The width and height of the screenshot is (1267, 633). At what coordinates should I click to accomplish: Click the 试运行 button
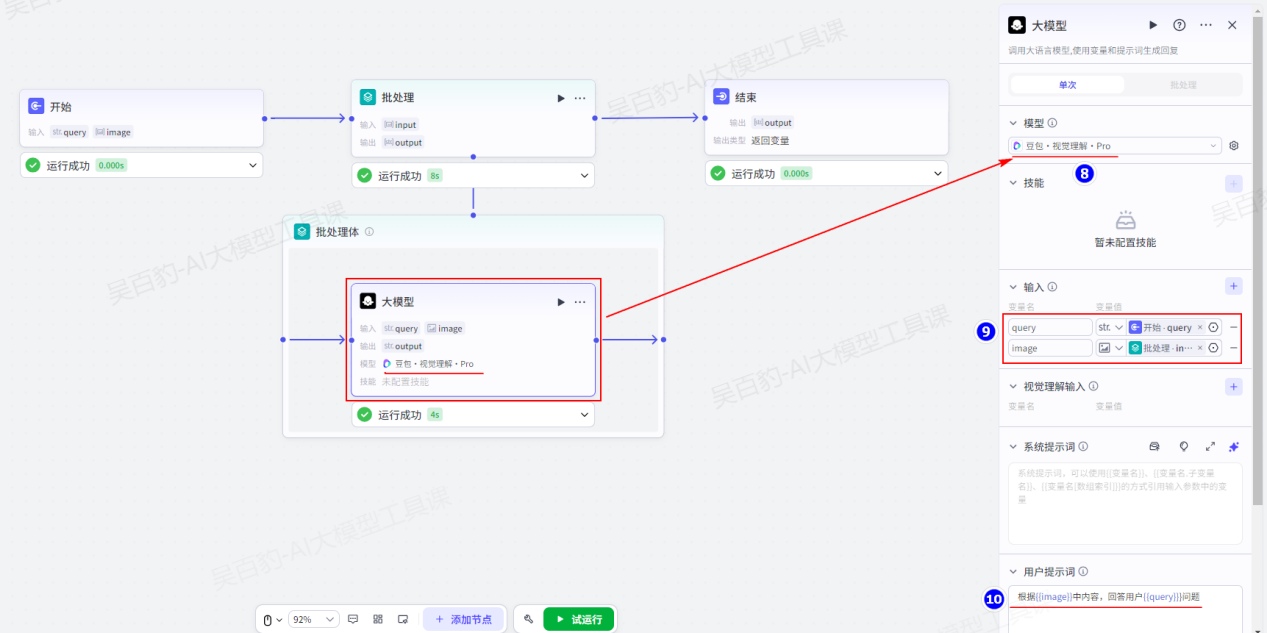pos(578,619)
